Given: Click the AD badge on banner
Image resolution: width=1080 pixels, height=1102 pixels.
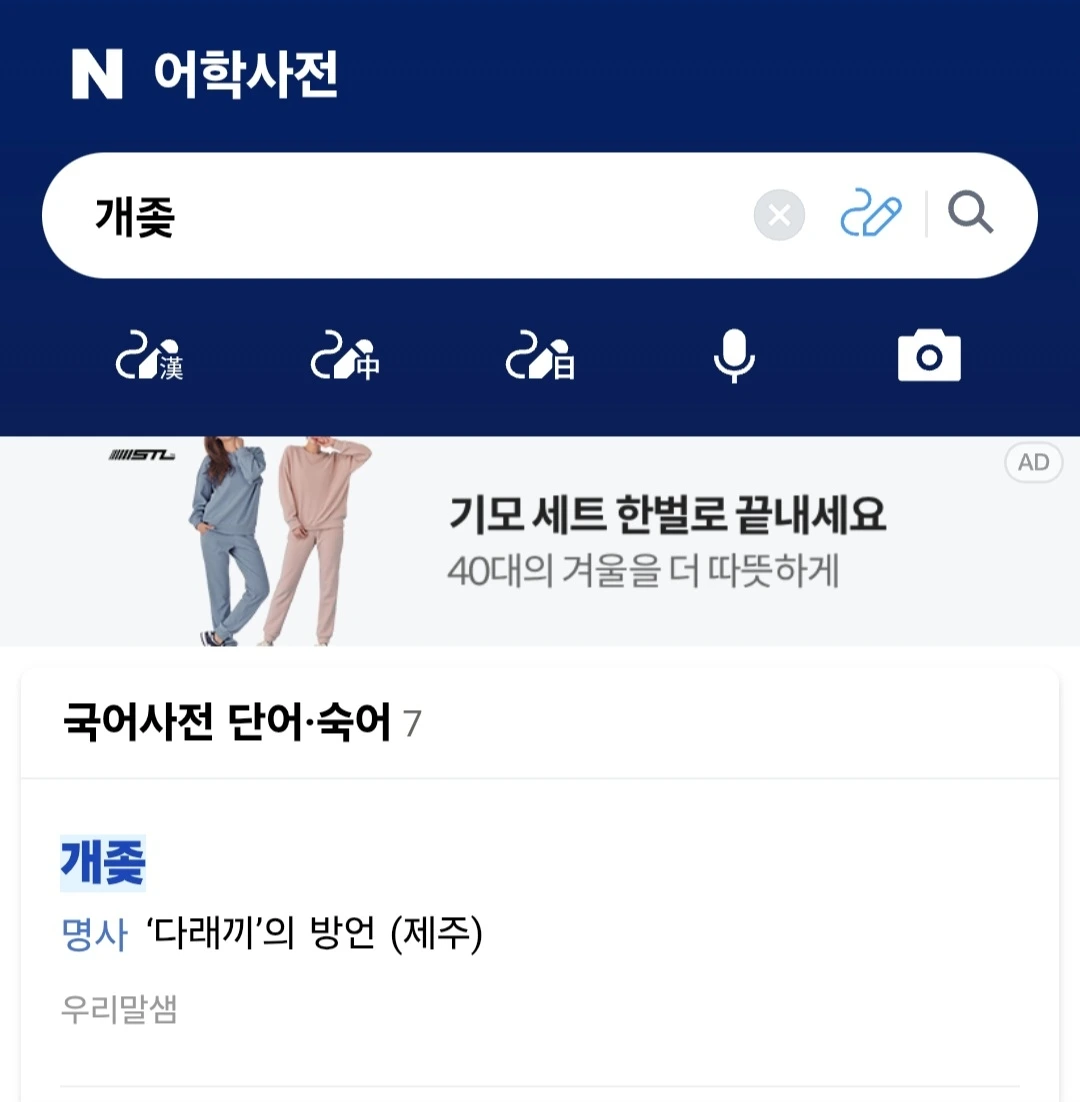Looking at the screenshot, I should pos(1034,462).
